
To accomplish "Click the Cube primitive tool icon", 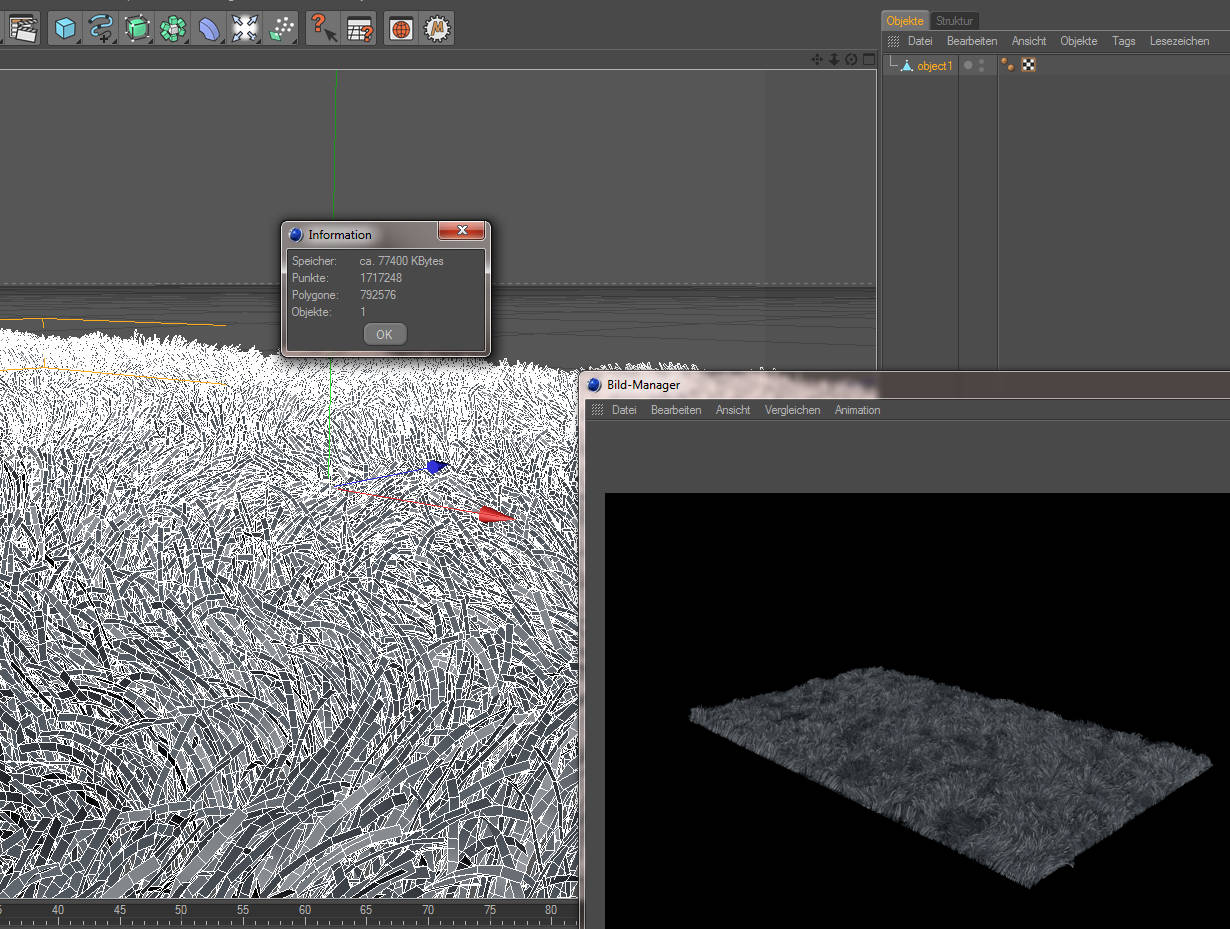I will [65, 29].
